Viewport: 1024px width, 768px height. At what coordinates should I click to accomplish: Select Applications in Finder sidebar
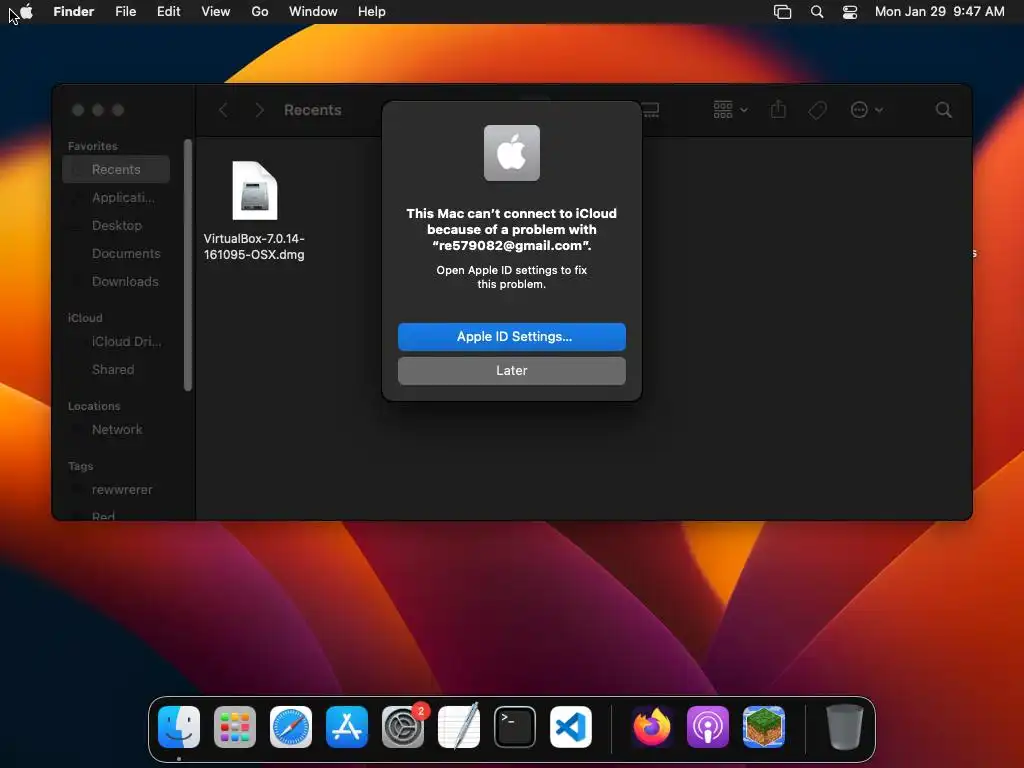click(116, 197)
